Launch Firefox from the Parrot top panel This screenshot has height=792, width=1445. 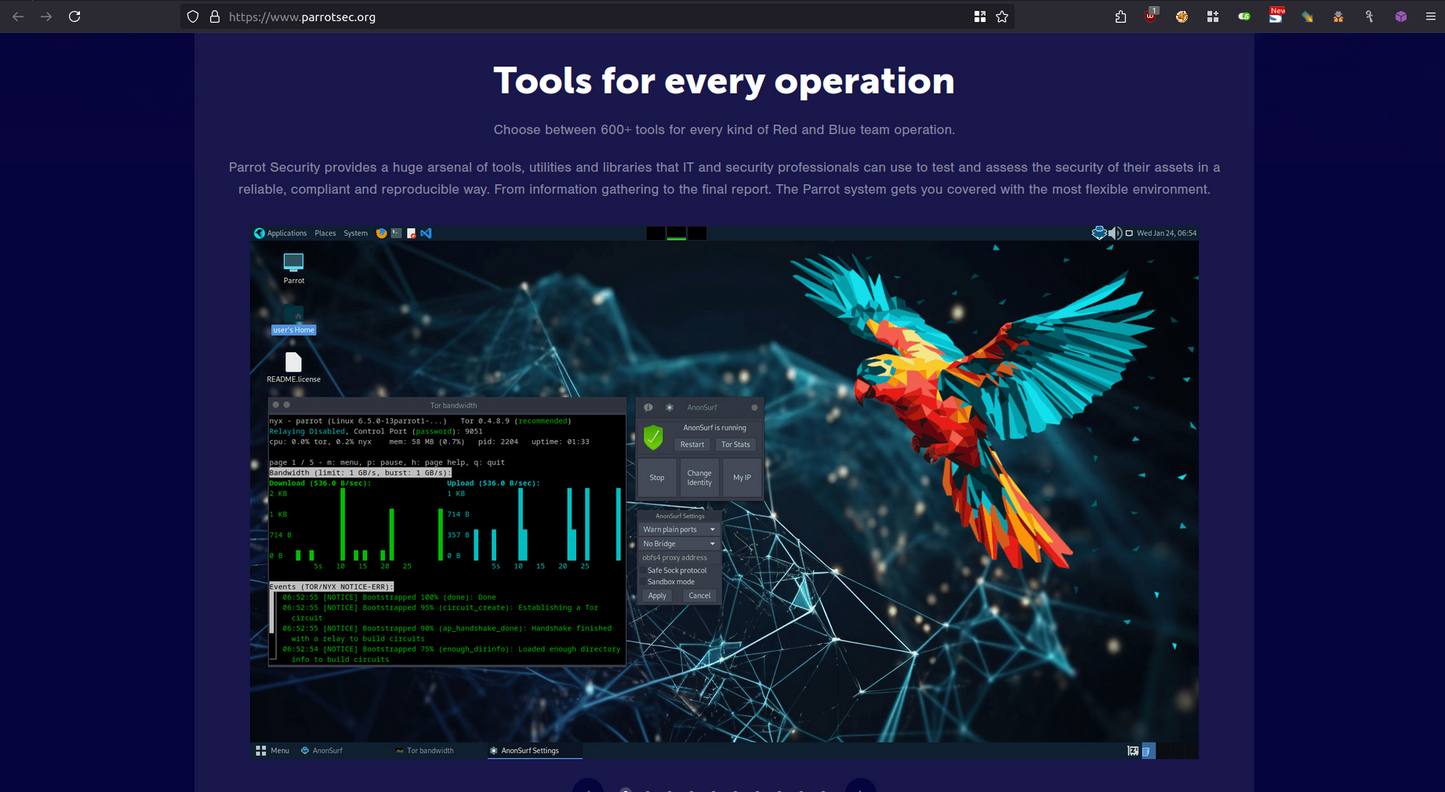pyautogui.click(x=382, y=233)
